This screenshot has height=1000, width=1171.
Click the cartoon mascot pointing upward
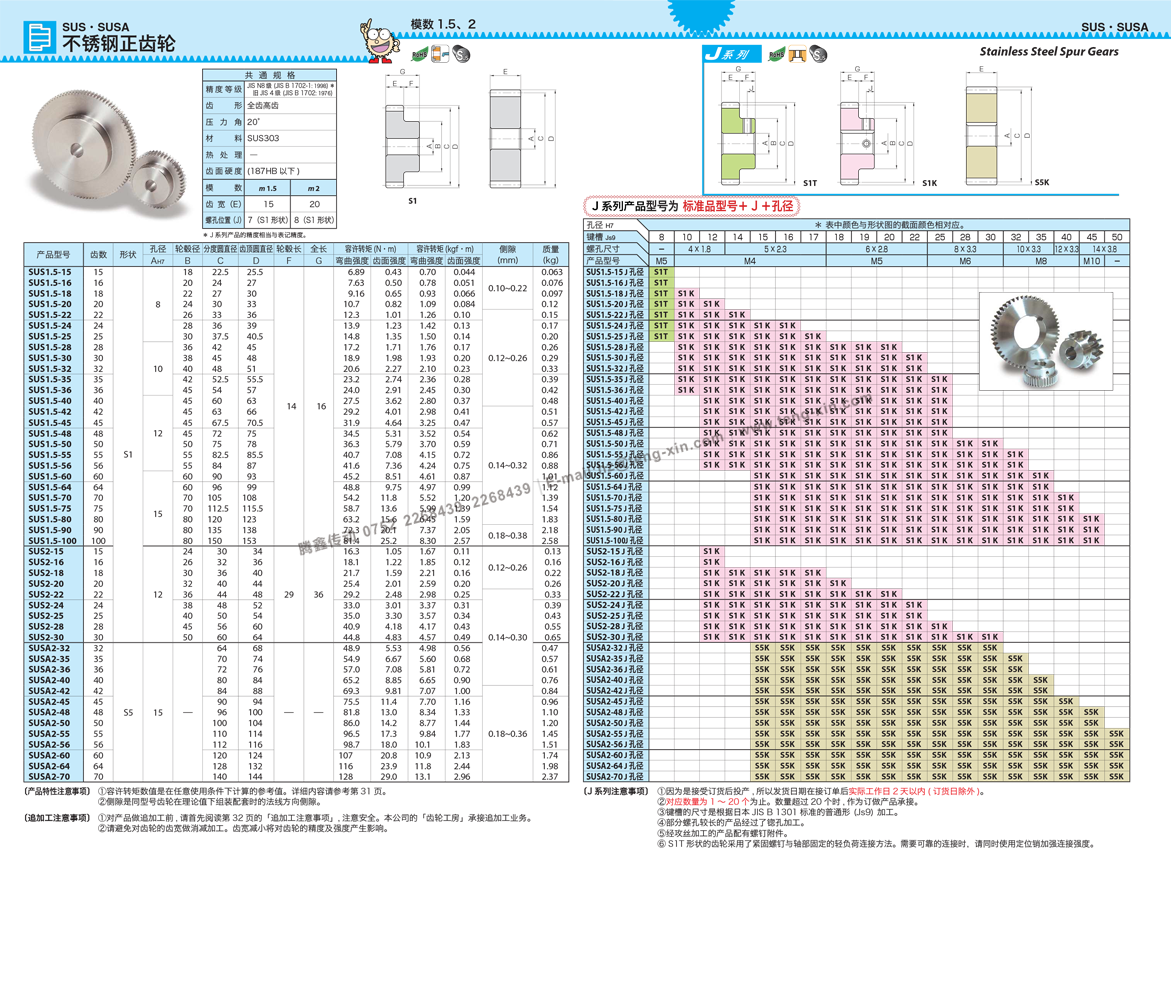[380, 43]
